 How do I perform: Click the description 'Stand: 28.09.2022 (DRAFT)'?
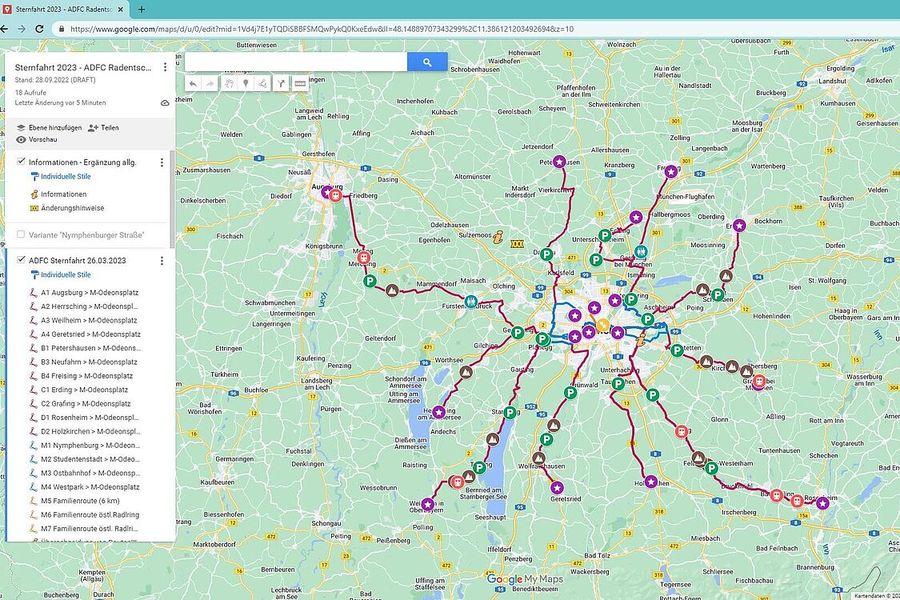55,80
